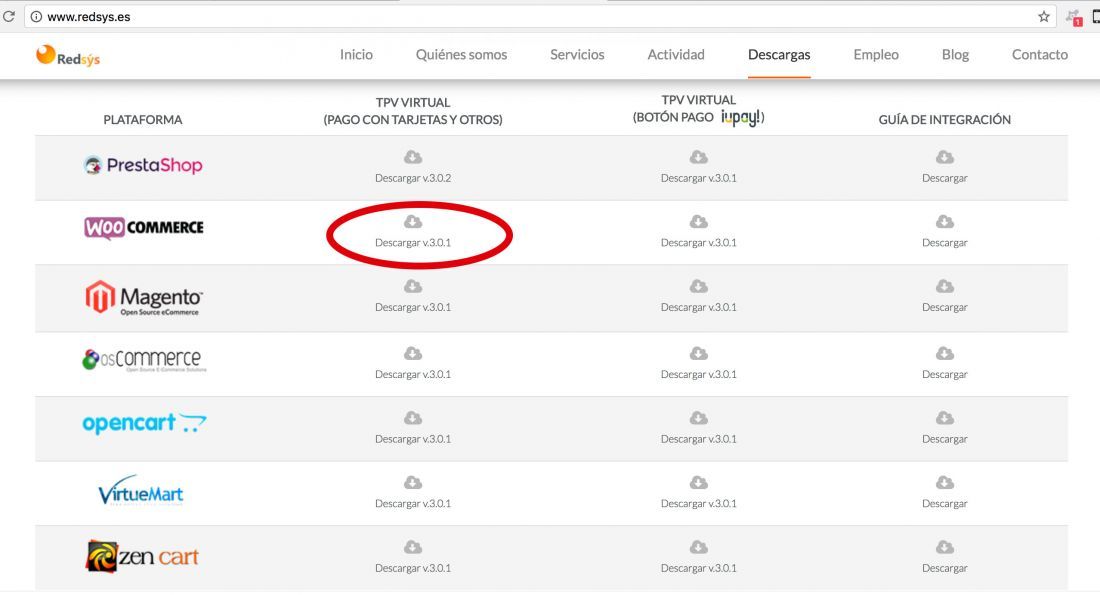The height and width of the screenshot is (595, 1100).
Task: Click osCommerce Descargar guide link text
Action: (x=945, y=375)
